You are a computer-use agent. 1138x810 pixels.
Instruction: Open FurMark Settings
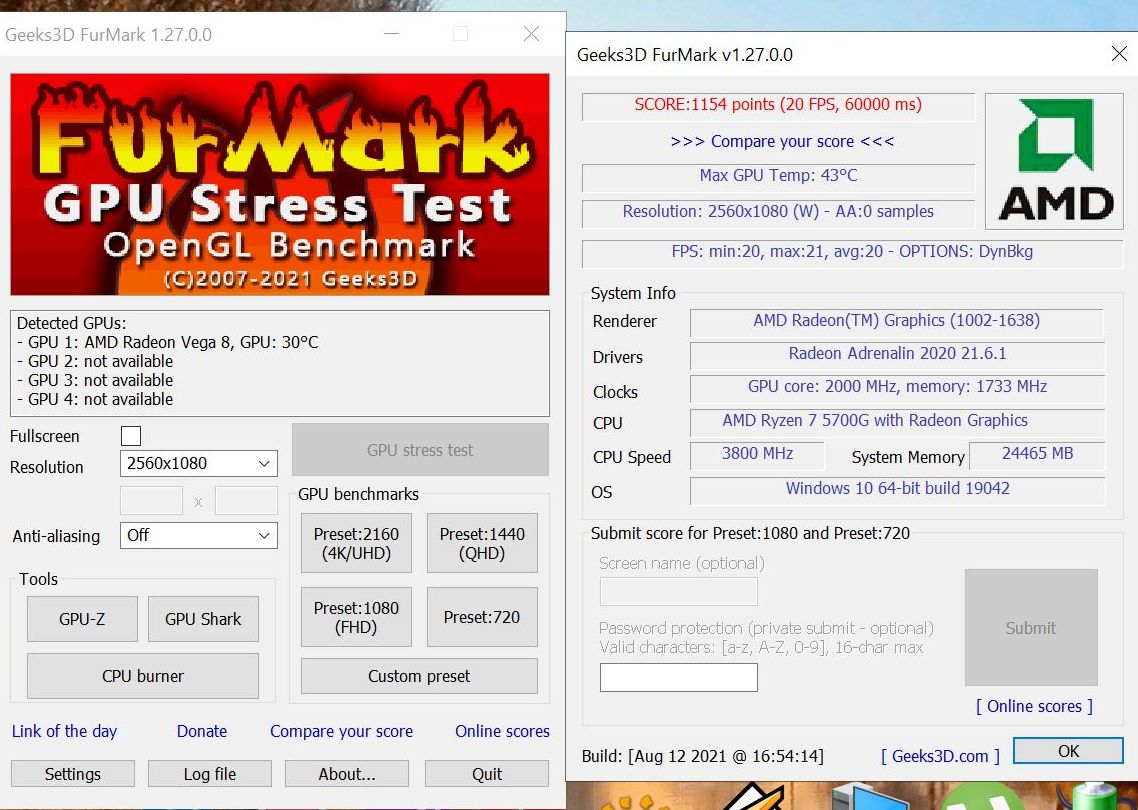[x=73, y=774]
